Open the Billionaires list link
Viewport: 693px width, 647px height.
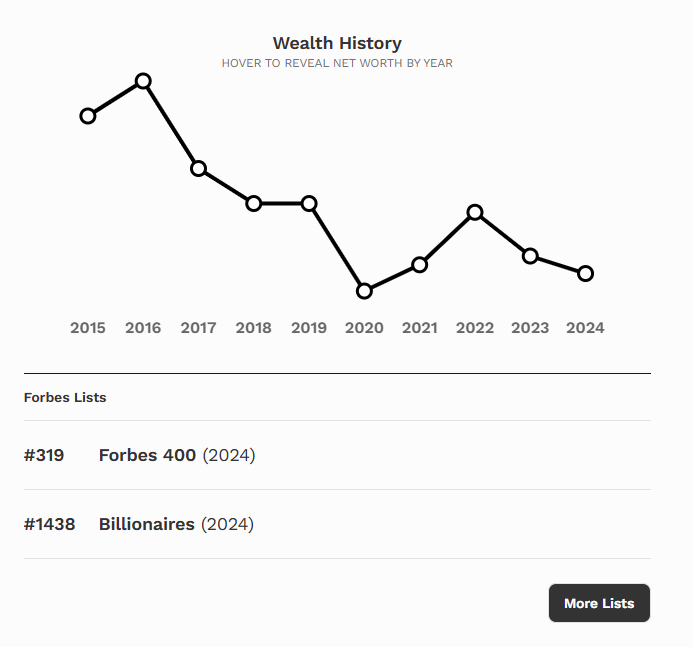click(x=147, y=524)
